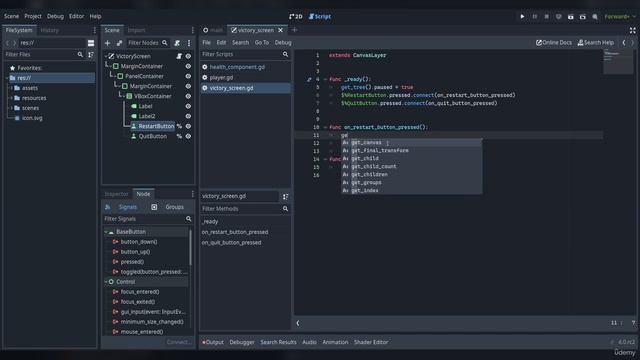
Task: Toggle visibility of Label2 node
Action: pos(188,116)
